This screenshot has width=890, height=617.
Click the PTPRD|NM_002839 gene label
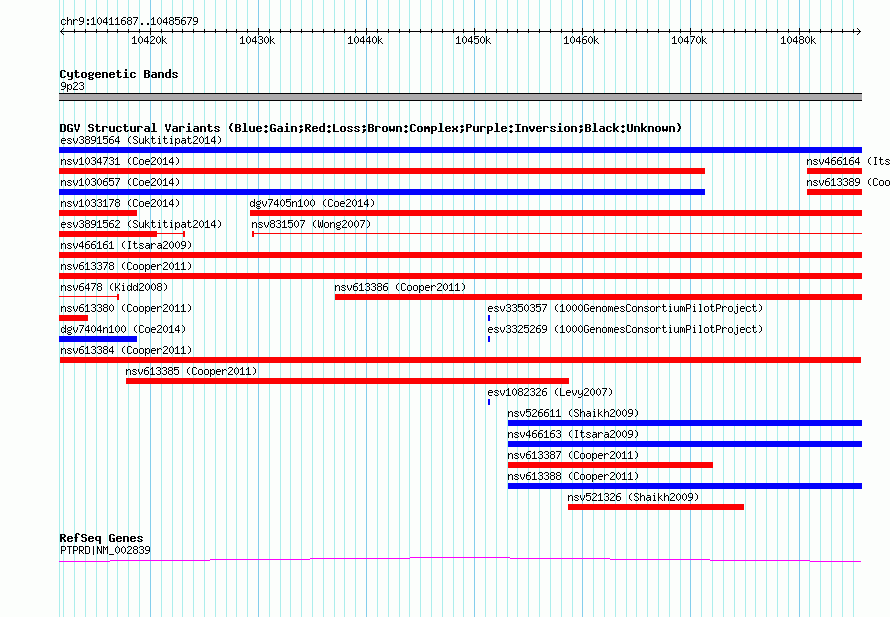[x=105, y=550]
